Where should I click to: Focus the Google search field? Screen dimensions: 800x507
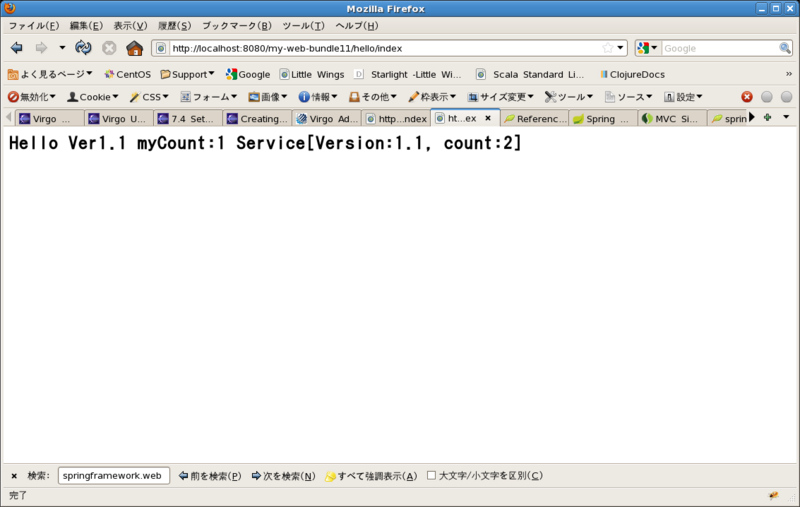click(720, 48)
